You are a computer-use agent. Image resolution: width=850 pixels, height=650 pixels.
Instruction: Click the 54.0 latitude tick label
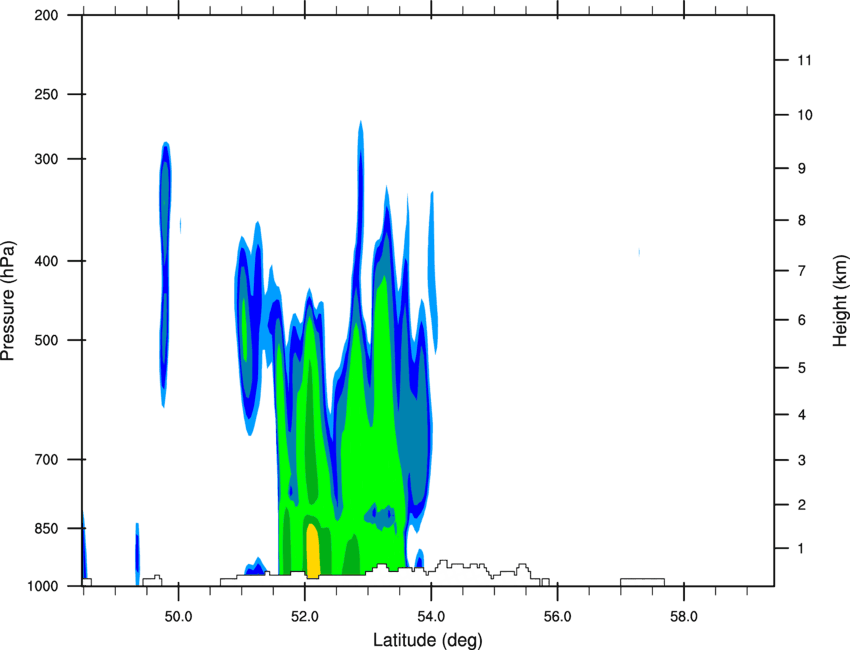click(x=431, y=617)
